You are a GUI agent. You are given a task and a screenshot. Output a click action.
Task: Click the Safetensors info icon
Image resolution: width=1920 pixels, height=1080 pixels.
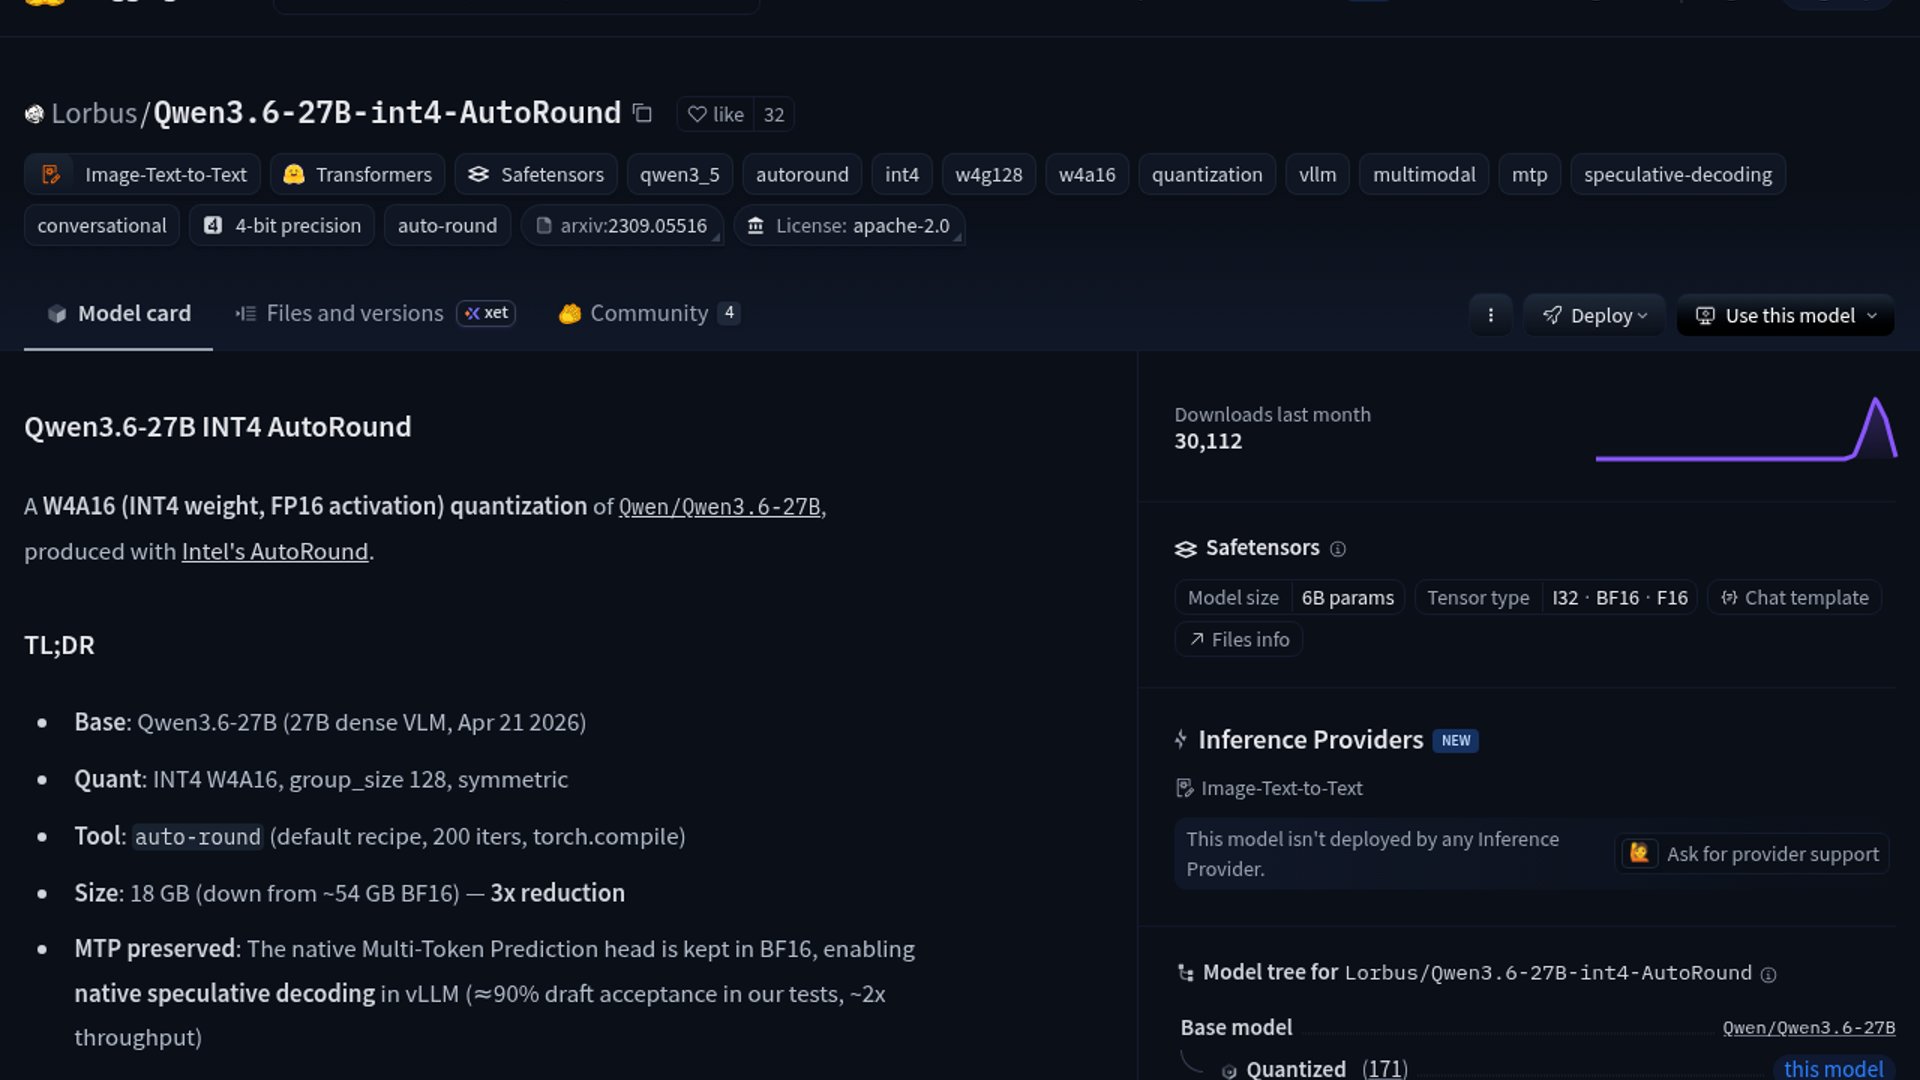(1338, 549)
